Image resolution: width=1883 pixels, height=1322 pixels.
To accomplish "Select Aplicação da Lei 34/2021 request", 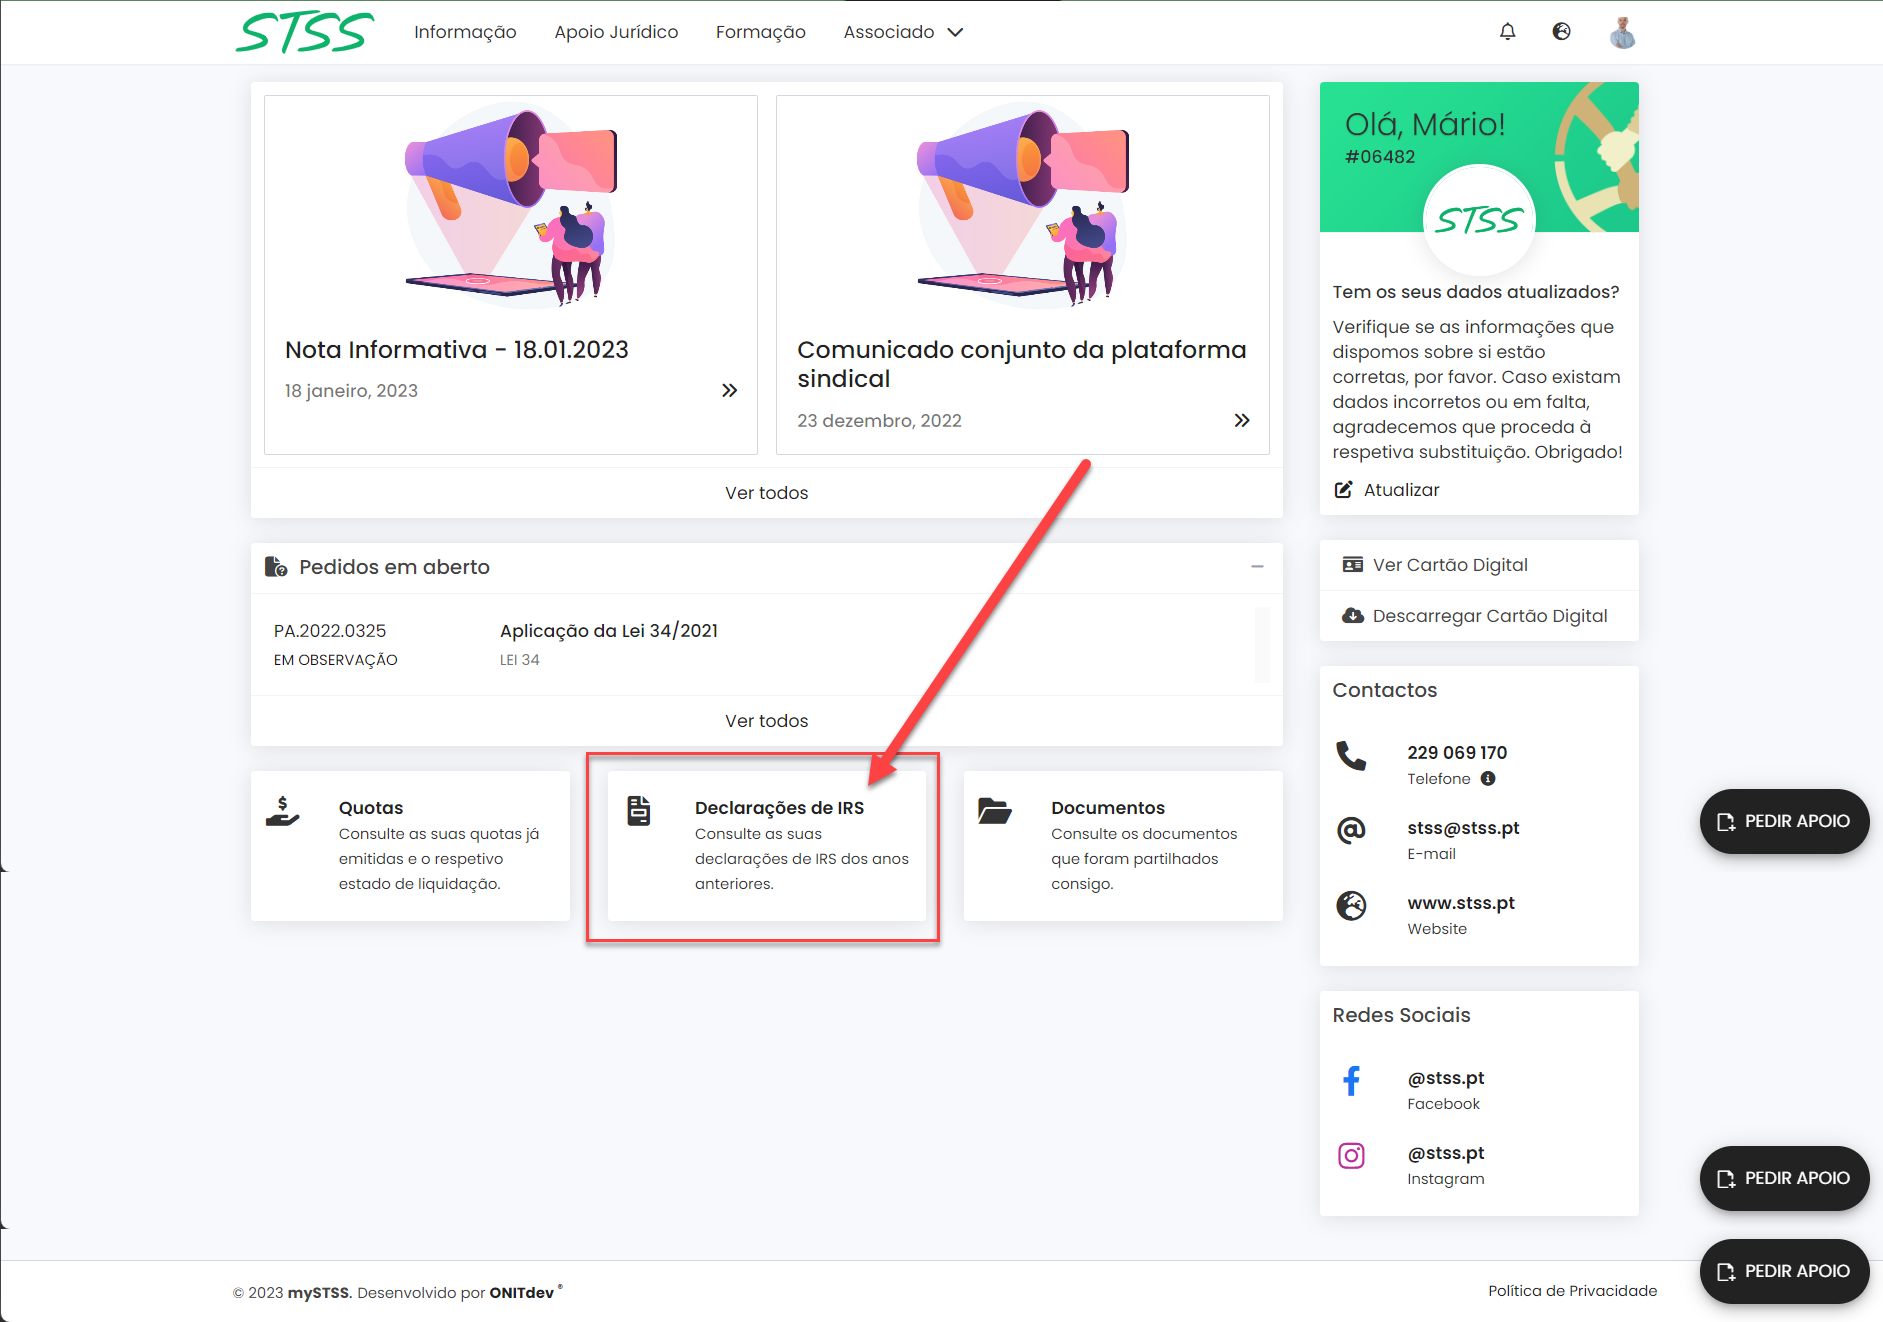I will click(x=609, y=631).
